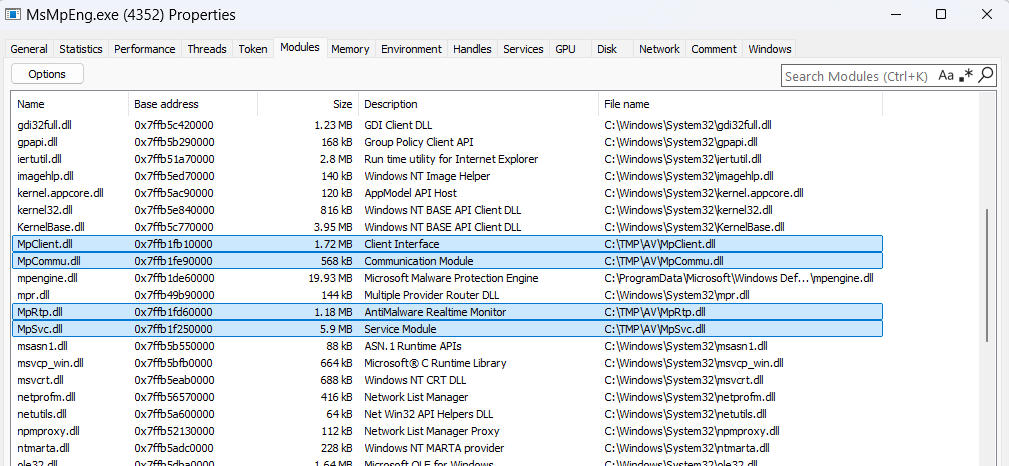Open the Token tab
Screen dimensions: 1009x466
pos(253,49)
